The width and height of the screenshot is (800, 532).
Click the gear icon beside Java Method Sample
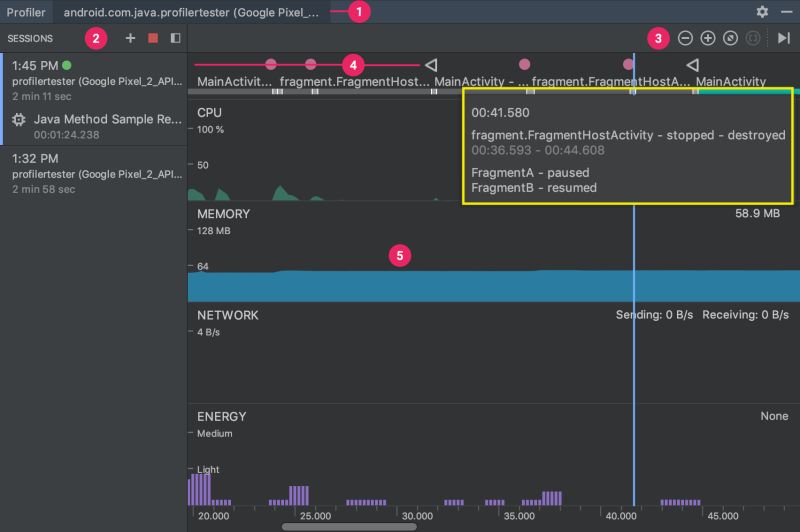point(19,119)
